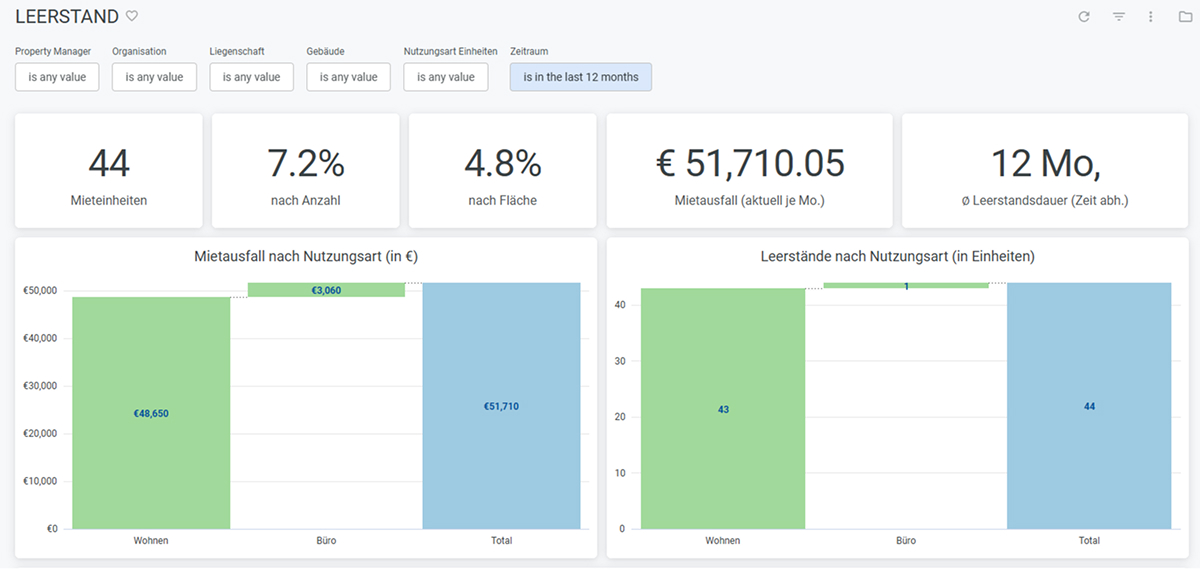Click the €51,710 Total bar

pos(501,406)
